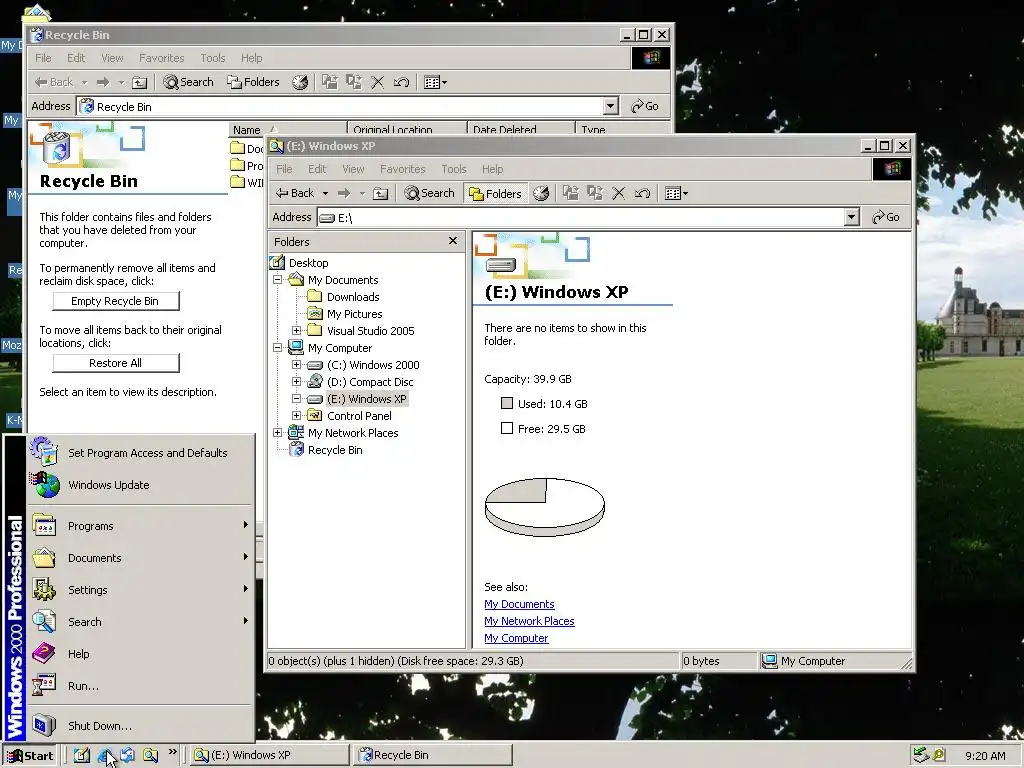Image resolution: width=1024 pixels, height=768 pixels.
Task: Click the Empty Recycle Bin button
Action: [x=116, y=300]
